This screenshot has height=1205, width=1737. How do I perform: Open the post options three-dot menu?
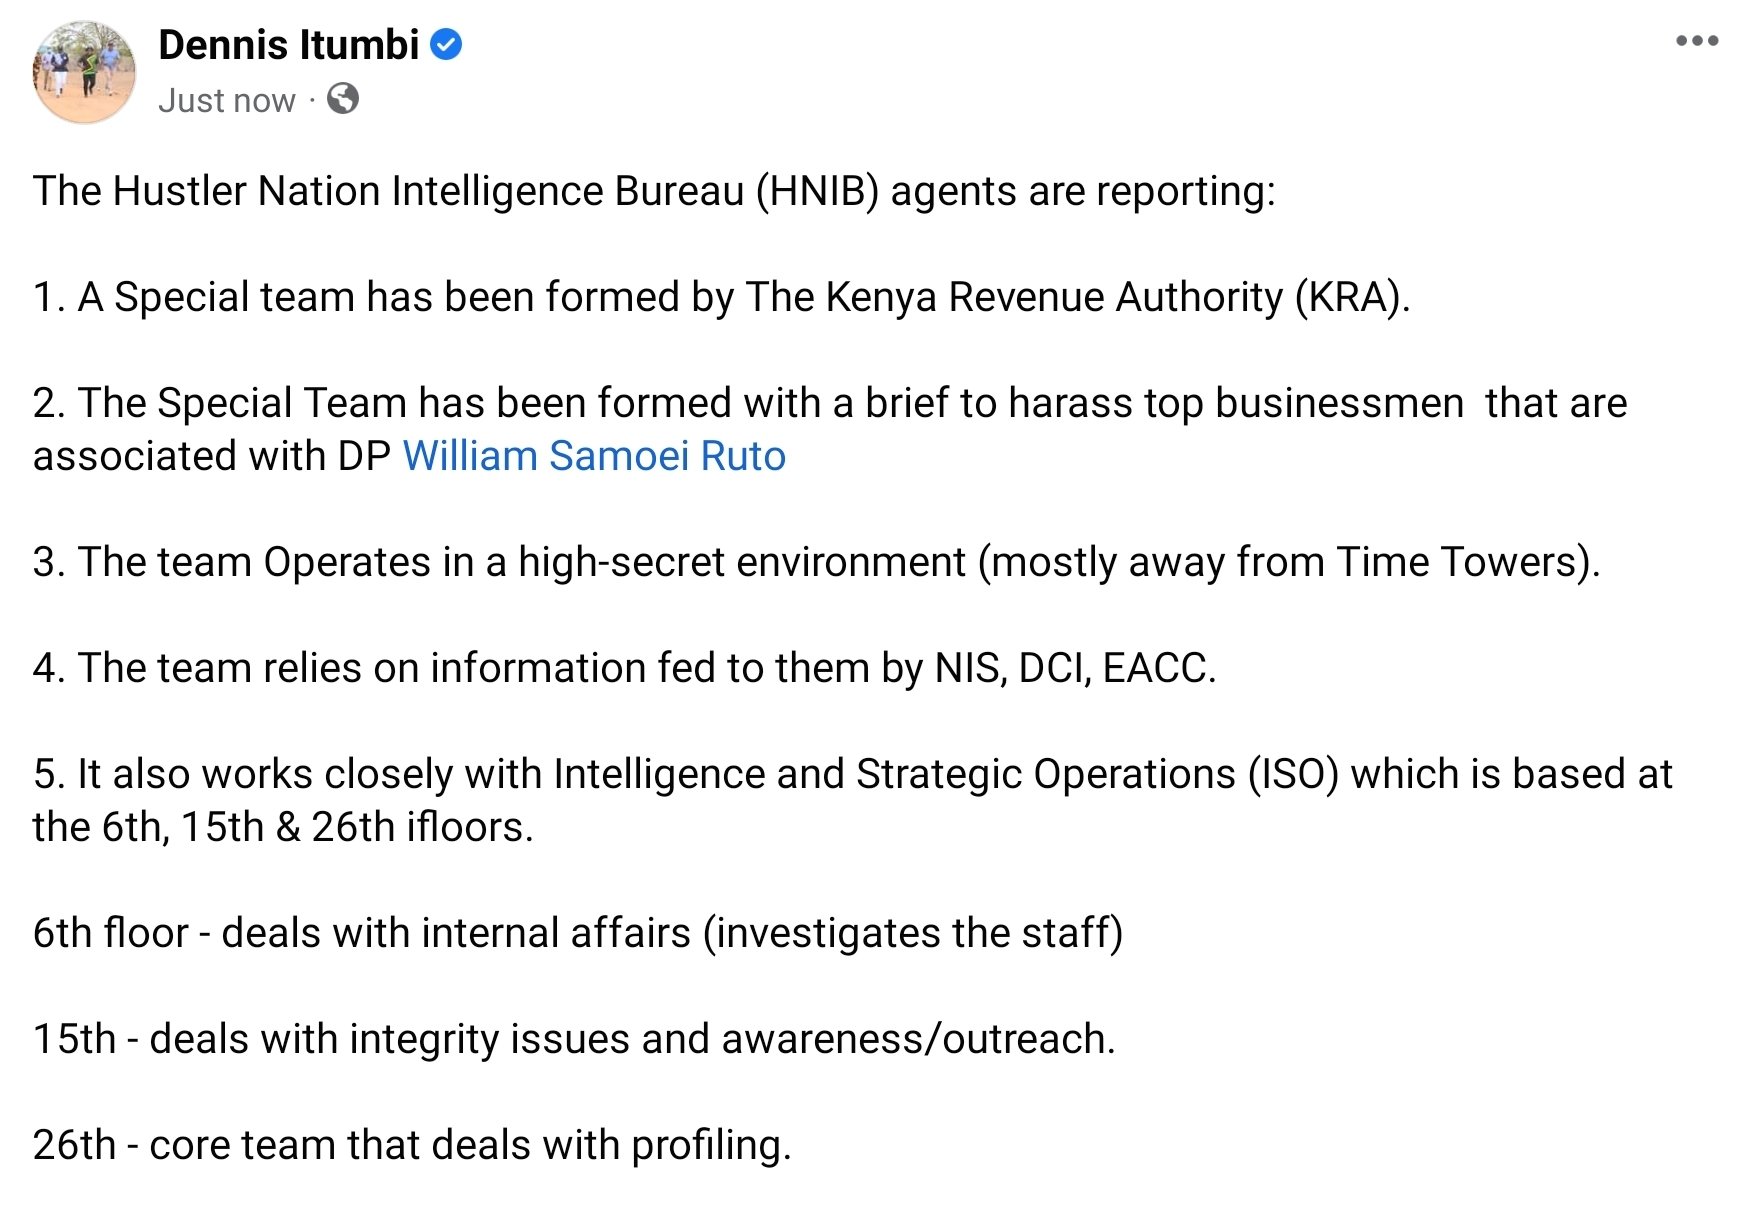pos(1696,41)
